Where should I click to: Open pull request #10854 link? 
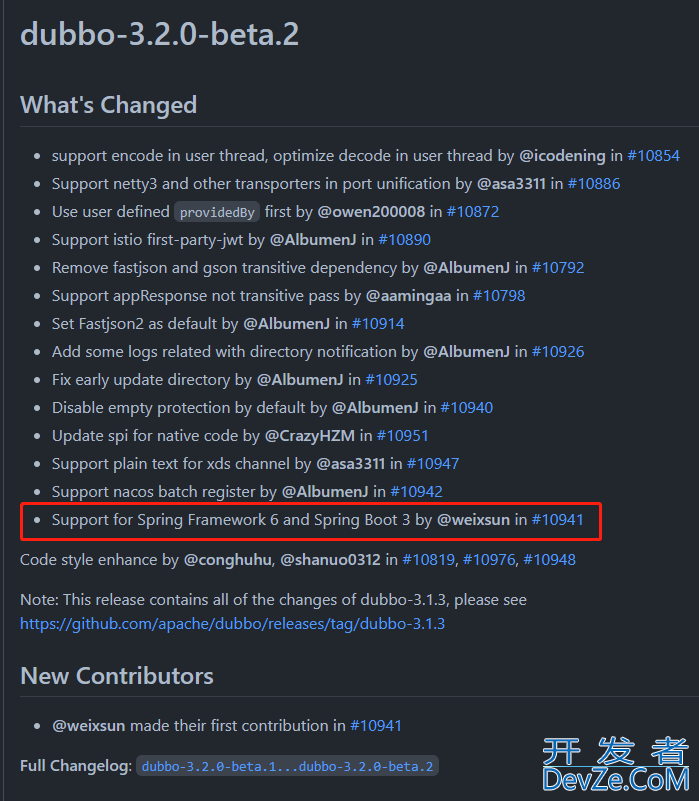[x=654, y=156]
